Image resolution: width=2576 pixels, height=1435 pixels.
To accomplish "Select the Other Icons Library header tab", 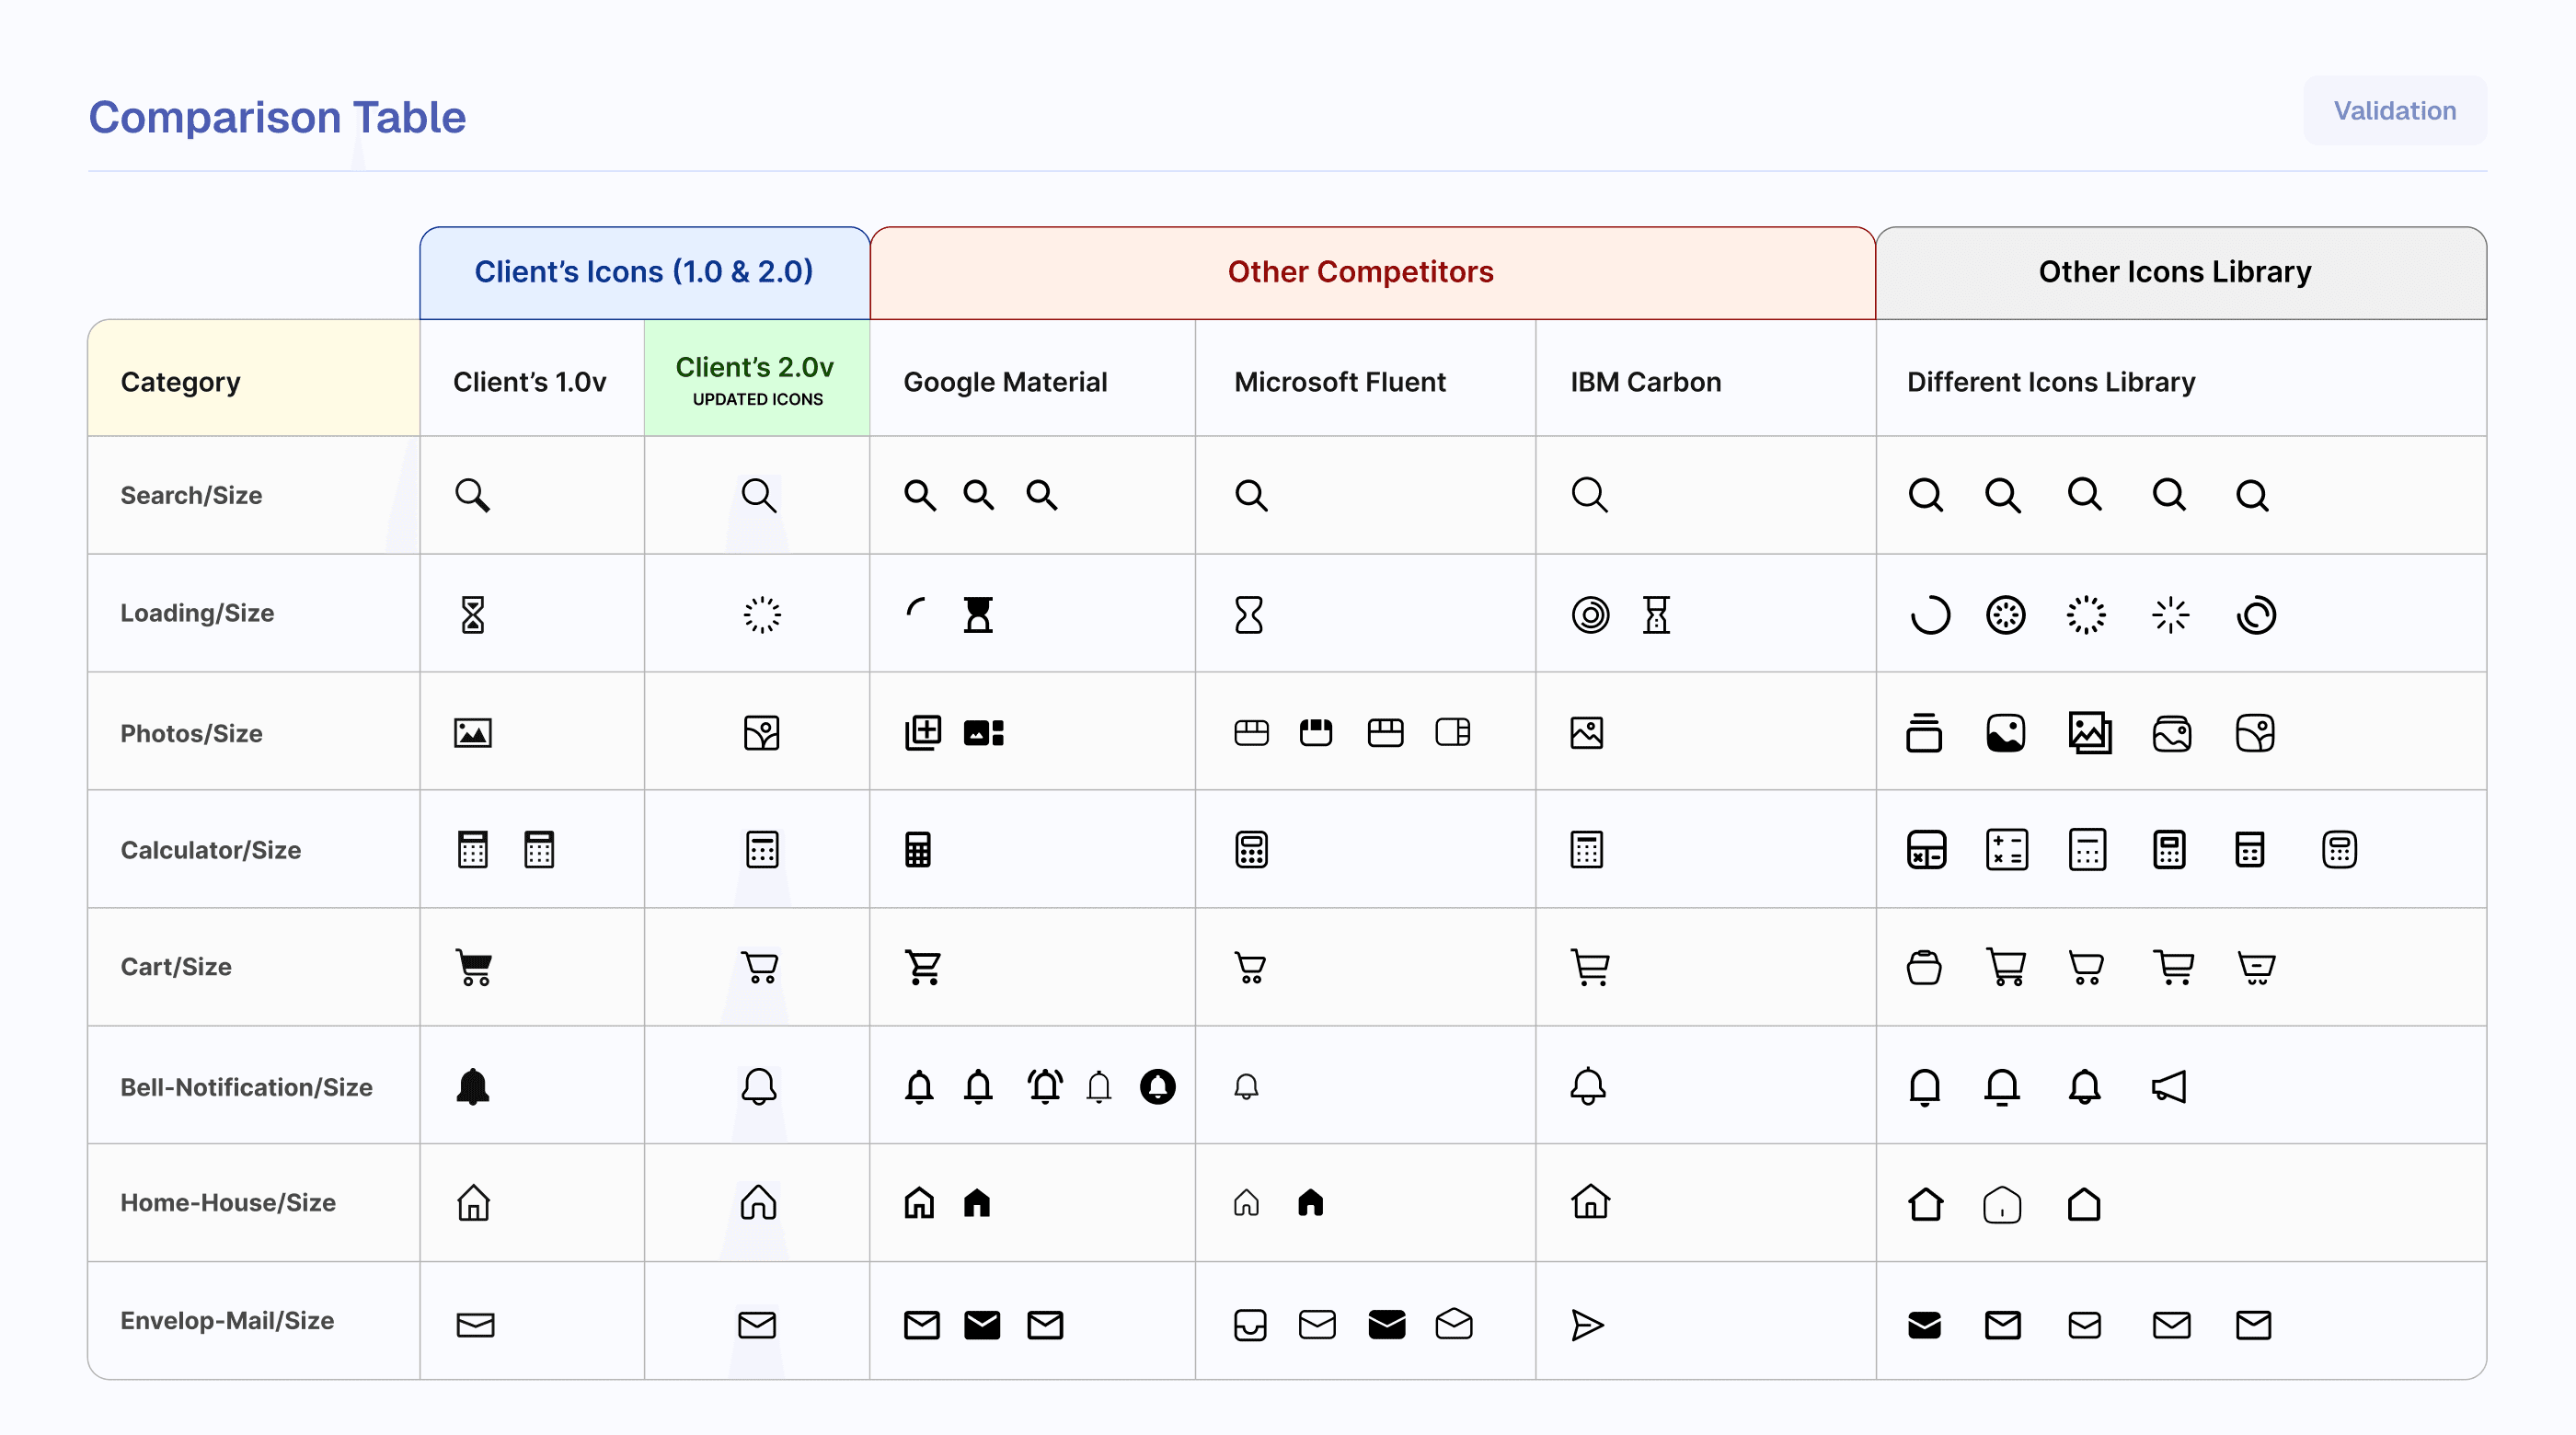I will (2174, 272).
